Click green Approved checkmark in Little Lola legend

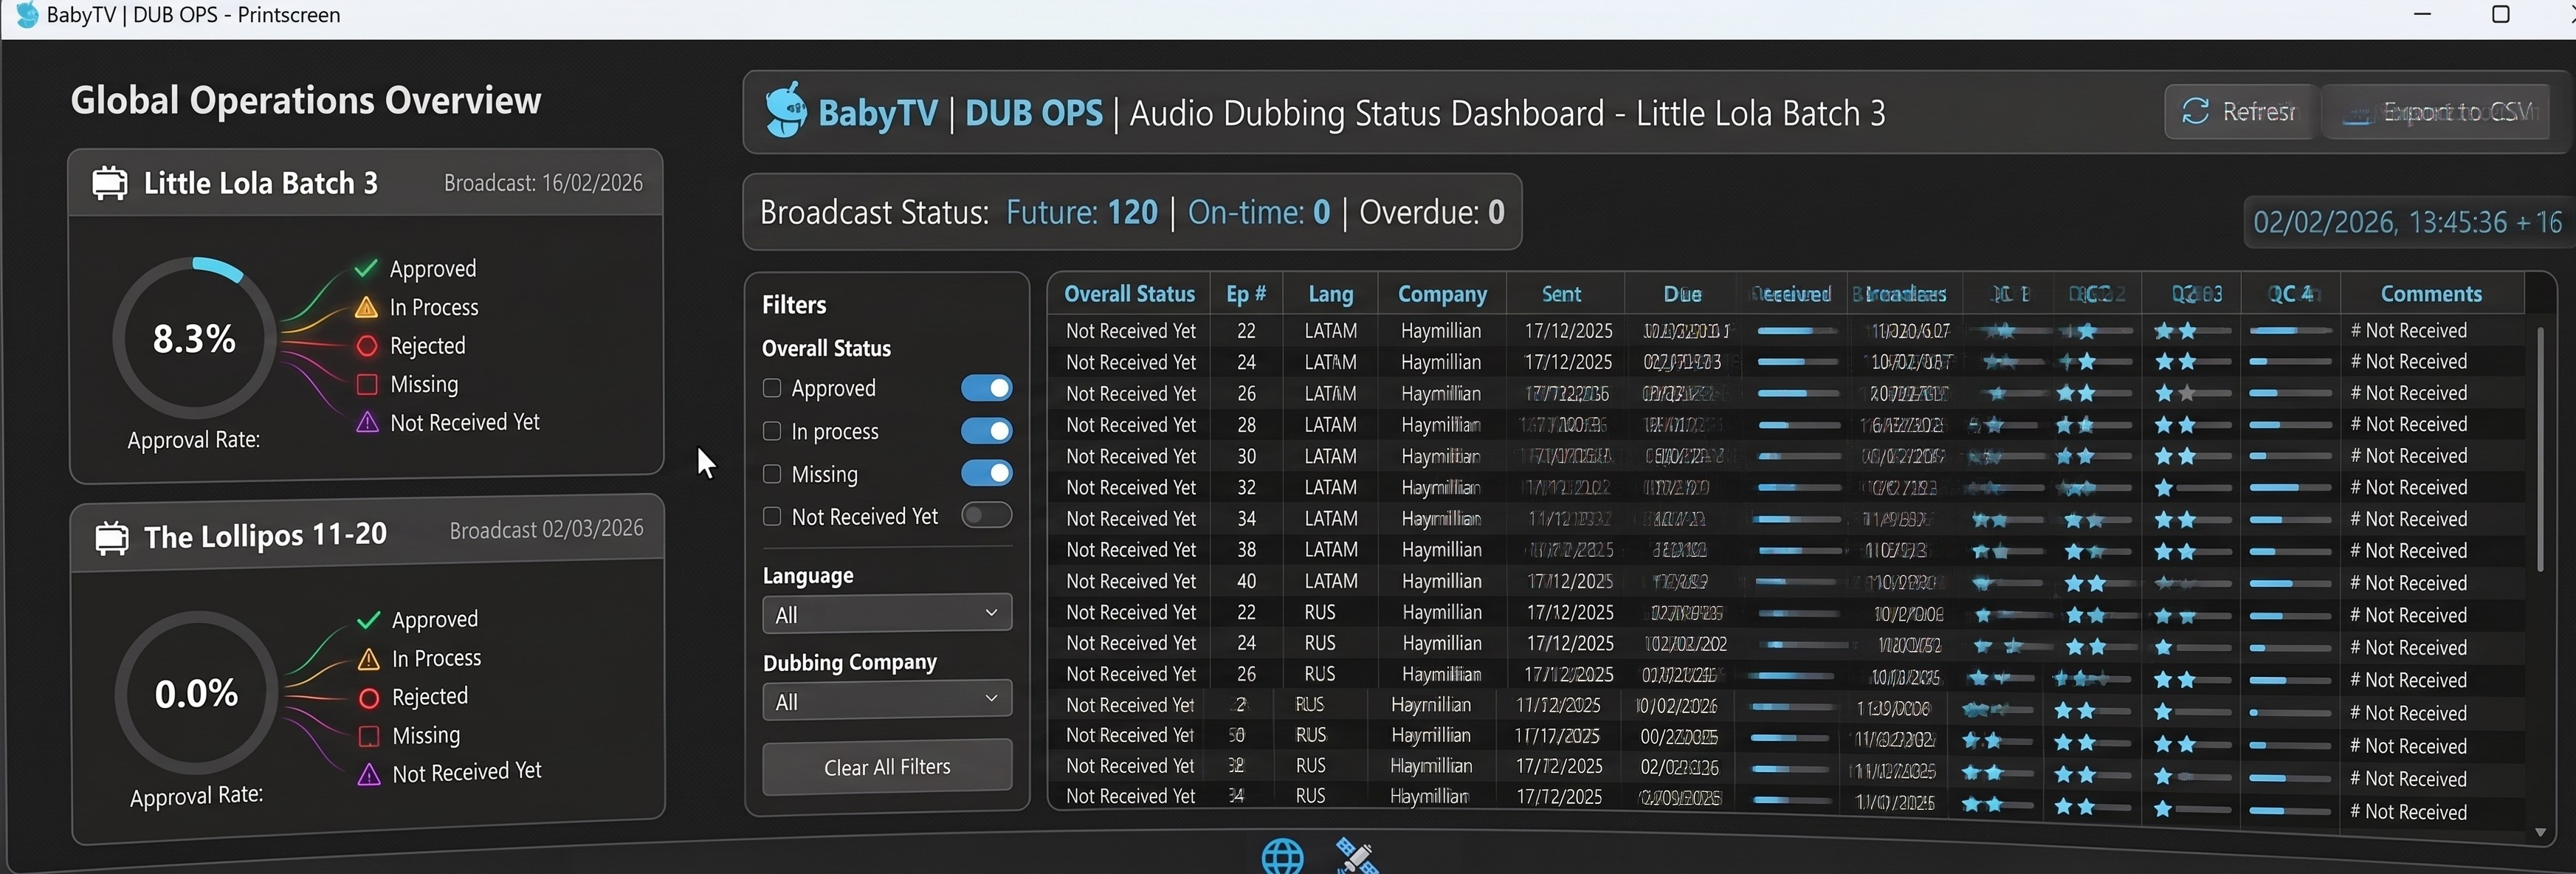(x=366, y=268)
